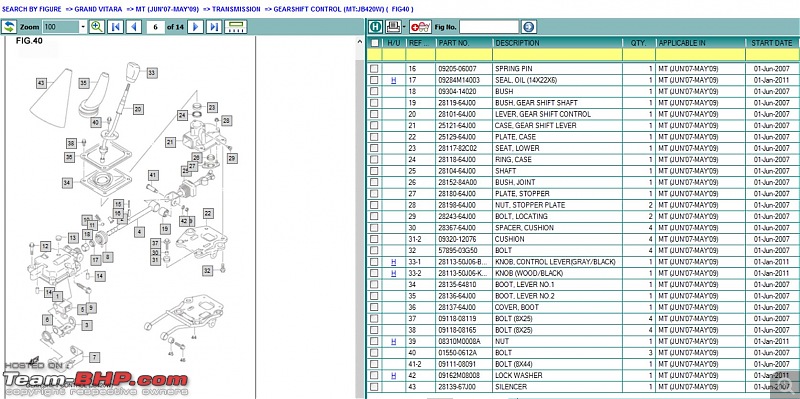Image resolution: width=800 pixels, height=399 pixels.
Task: Sort by QTY. column header
Action: [639, 43]
